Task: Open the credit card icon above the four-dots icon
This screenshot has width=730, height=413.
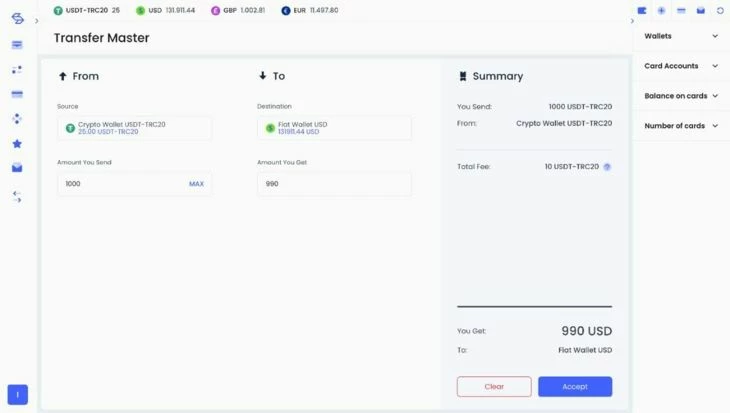Action: (17, 94)
